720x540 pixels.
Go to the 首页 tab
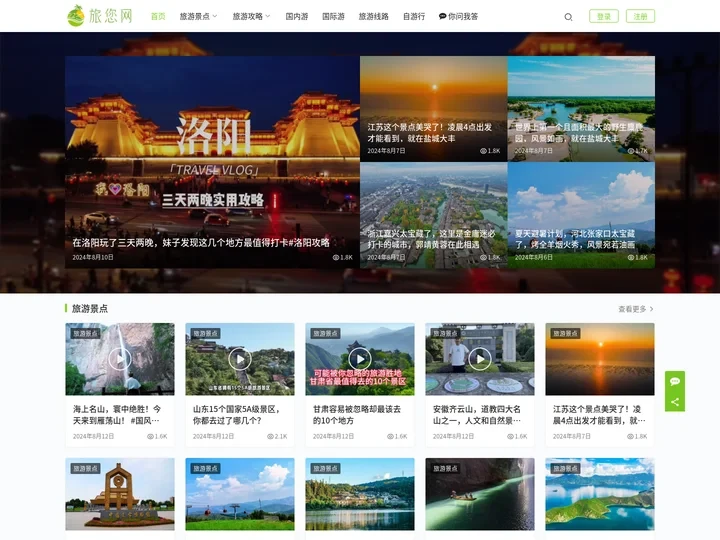(x=158, y=17)
